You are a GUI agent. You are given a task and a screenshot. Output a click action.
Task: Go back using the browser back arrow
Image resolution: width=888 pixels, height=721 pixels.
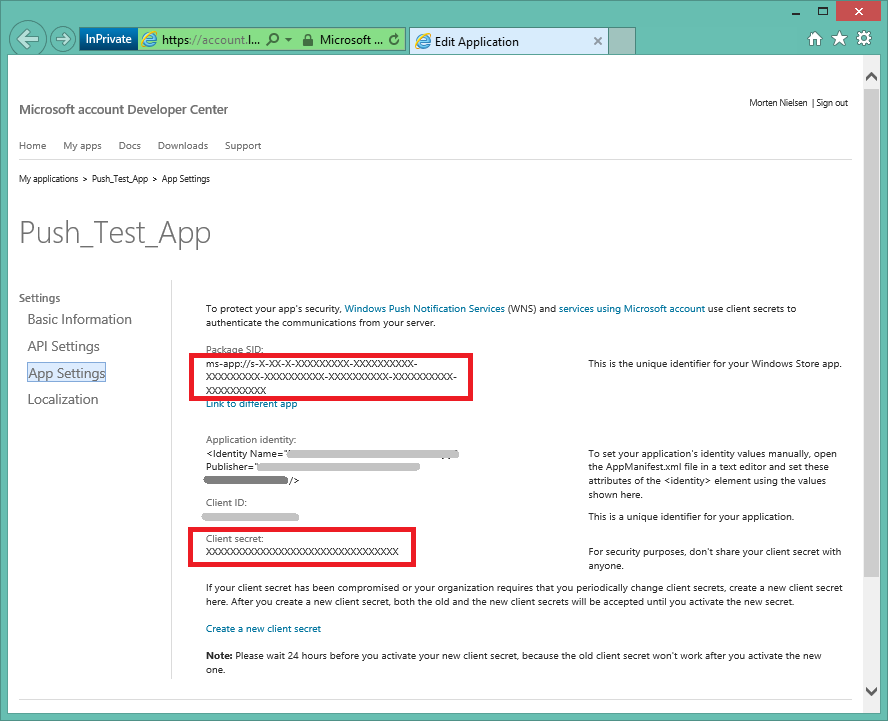point(28,39)
